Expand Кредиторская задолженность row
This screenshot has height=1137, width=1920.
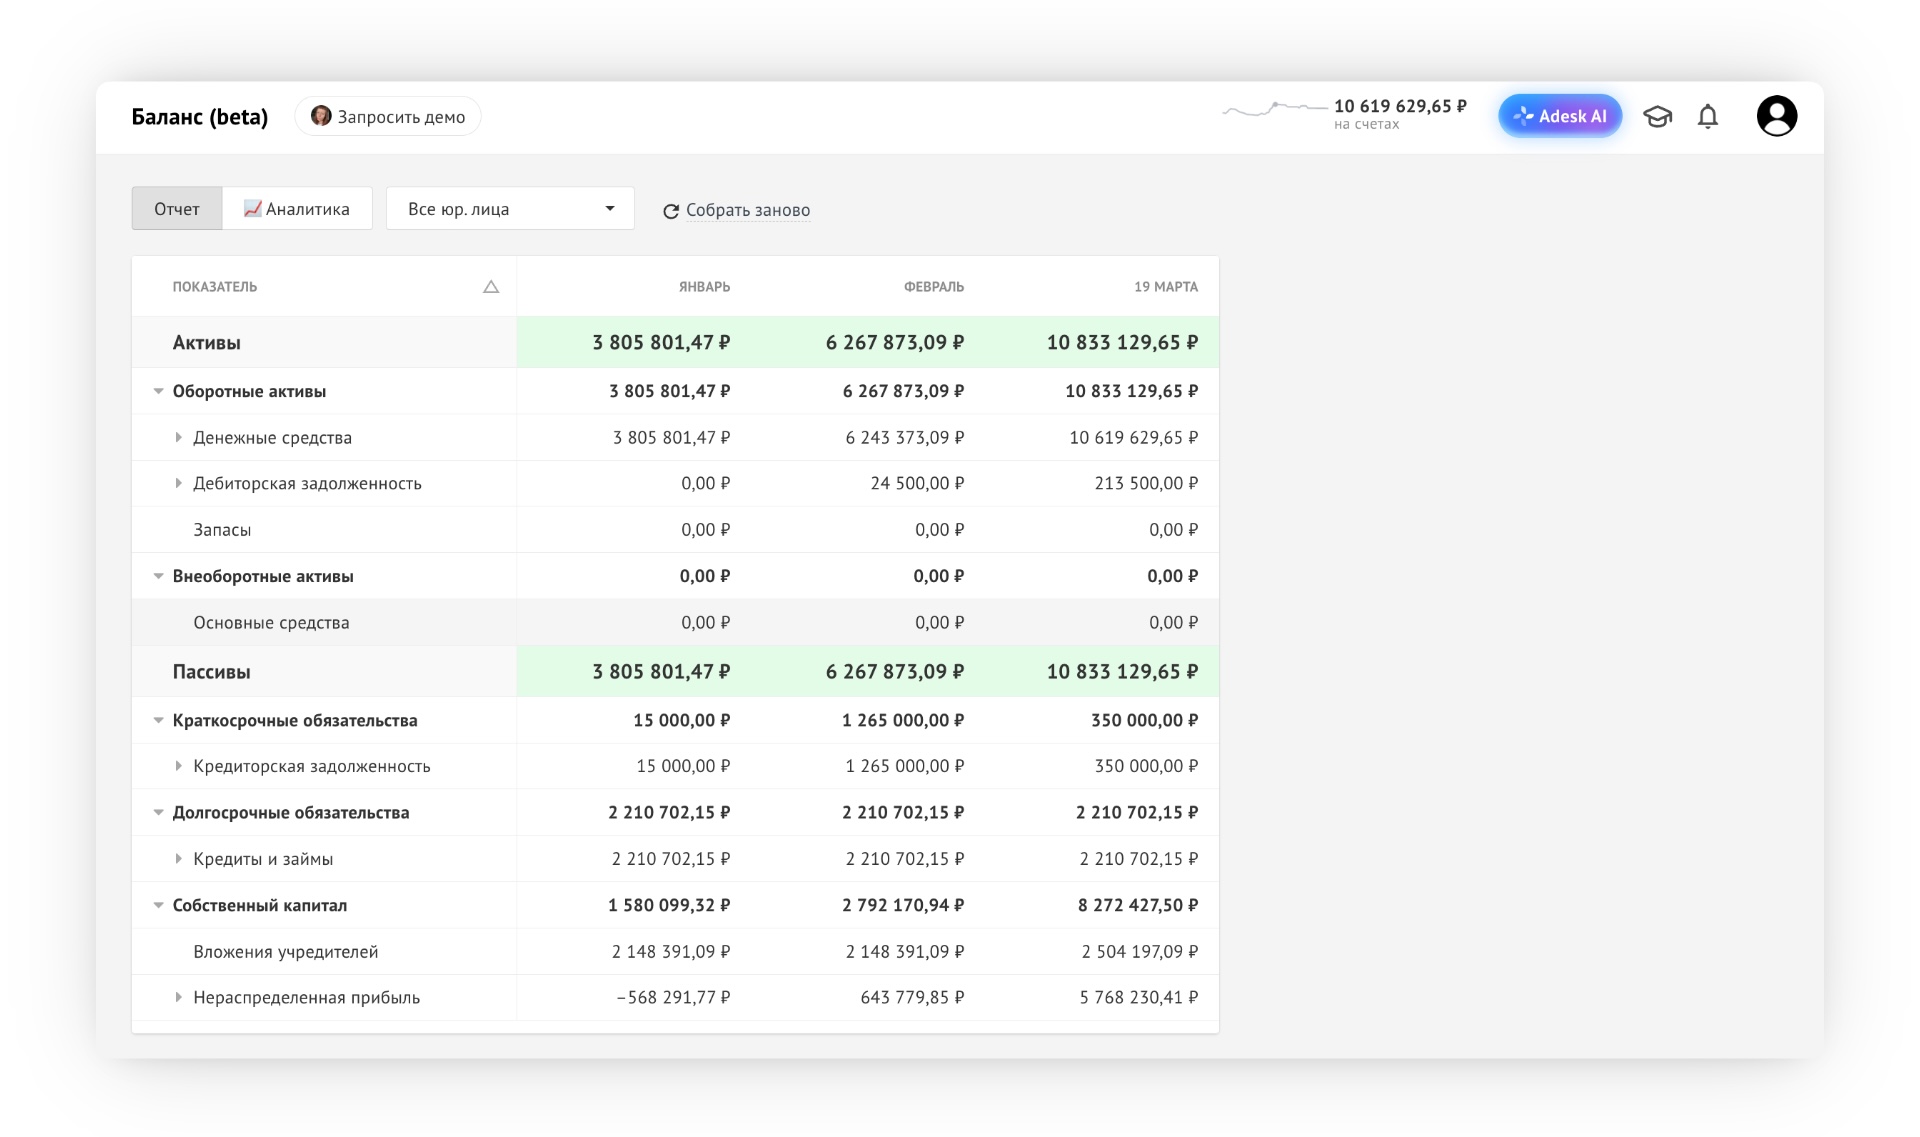[178, 766]
